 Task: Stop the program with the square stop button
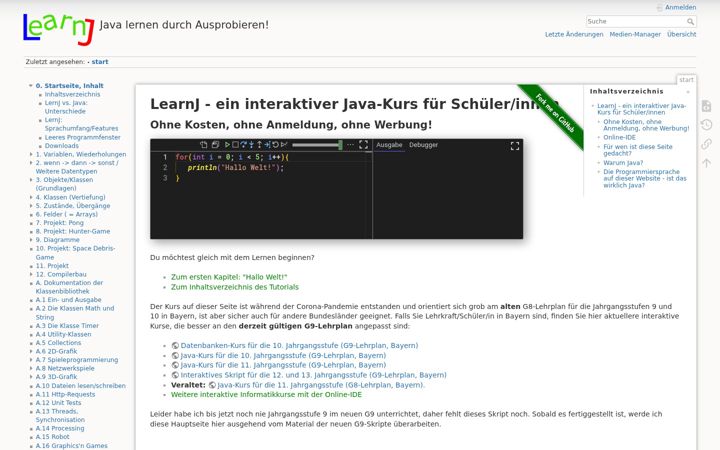tap(235, 145)
